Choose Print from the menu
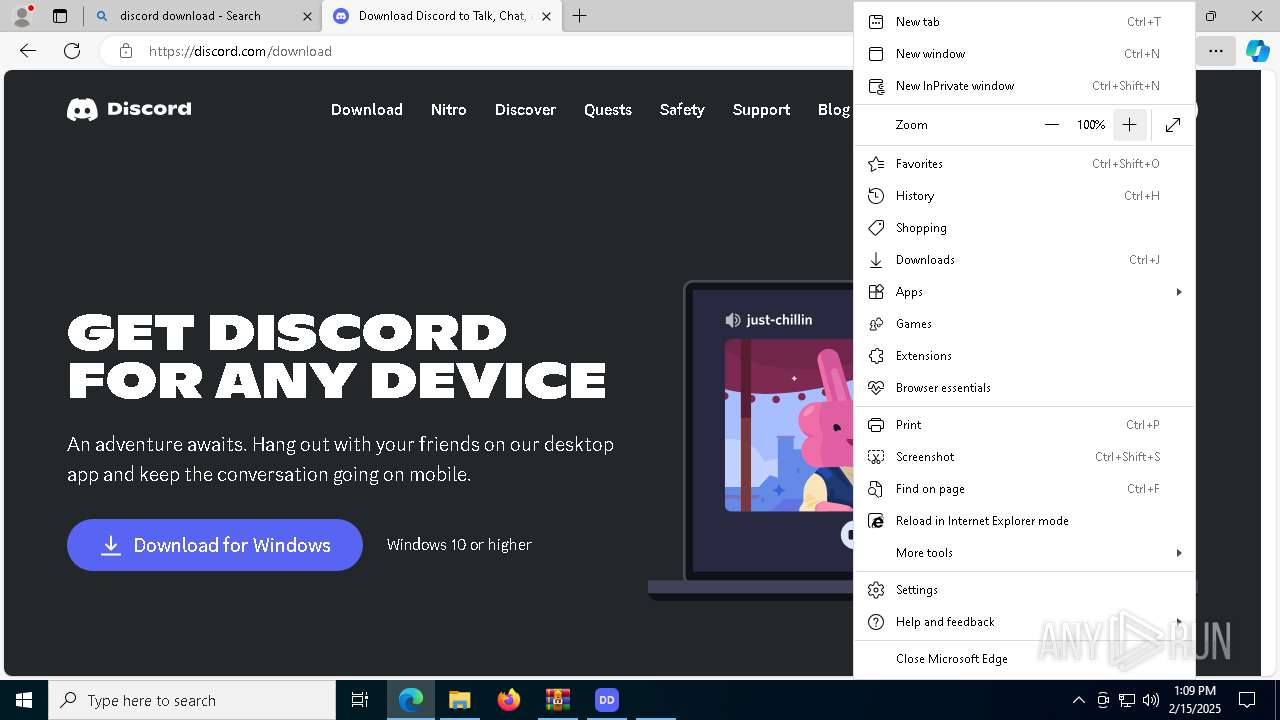The width and height of the screenshot is (1280, 720). point(1024,425)
